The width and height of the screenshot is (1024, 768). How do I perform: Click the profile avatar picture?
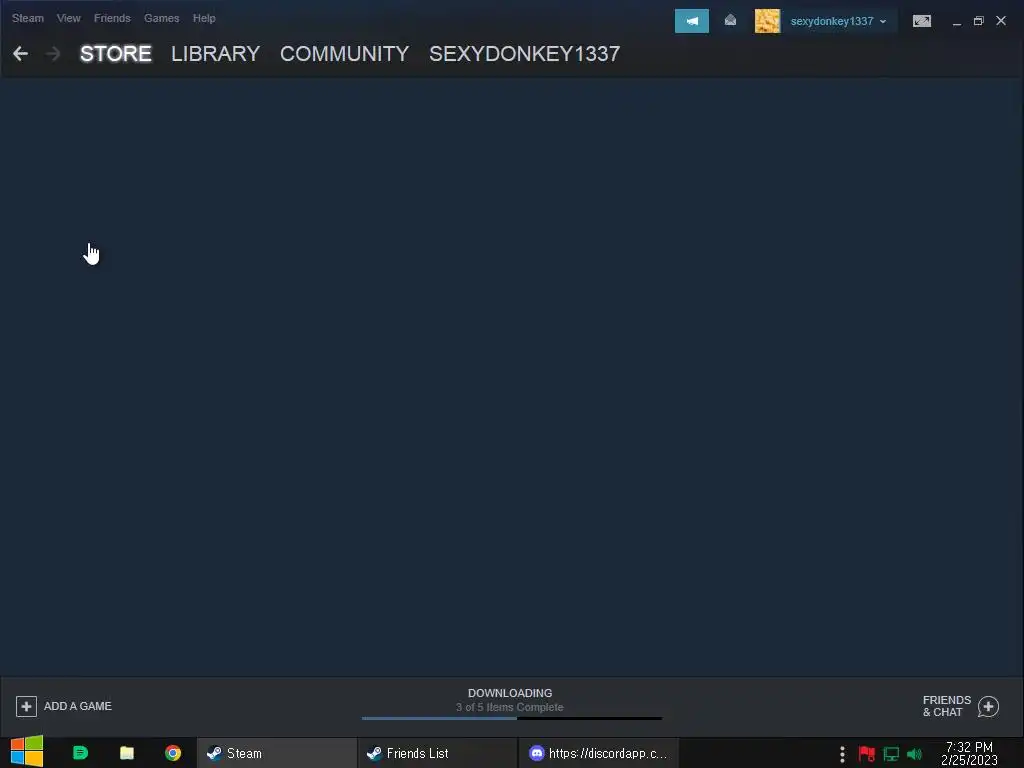[x=767, y=21]
